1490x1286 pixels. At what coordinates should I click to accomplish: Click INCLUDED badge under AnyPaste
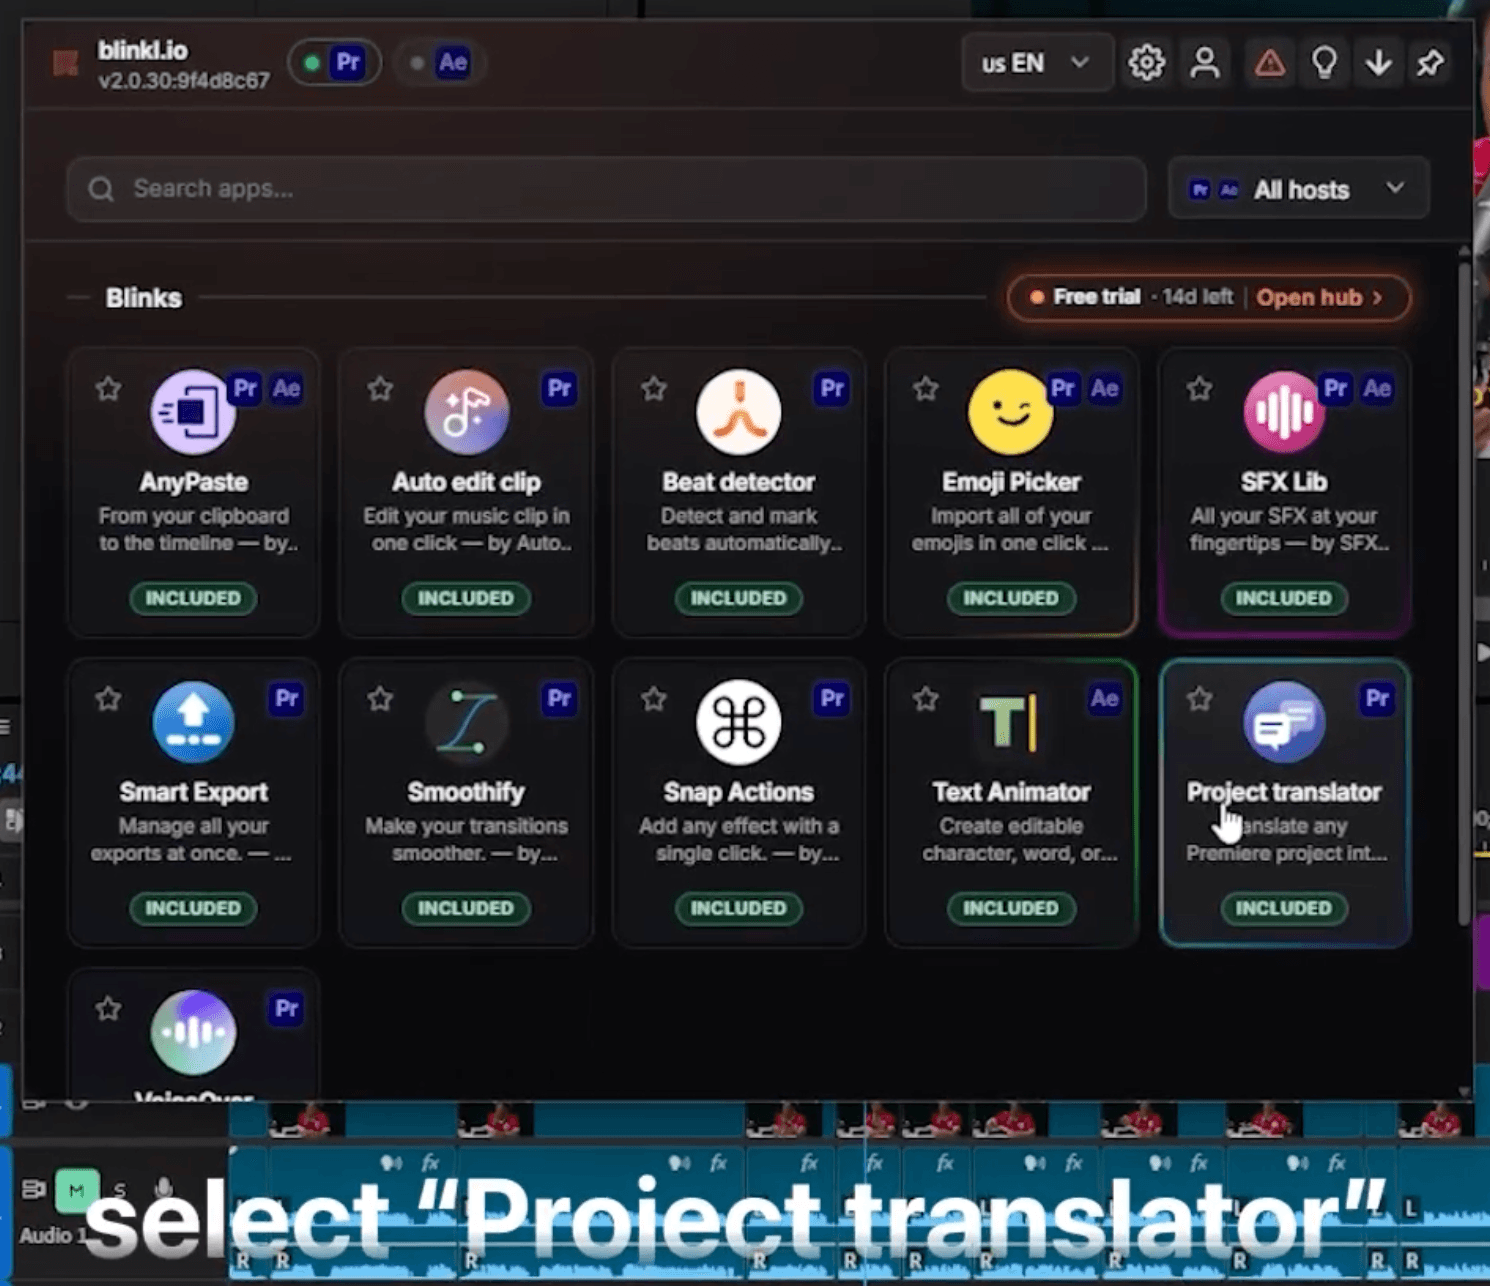click(193, 598)
